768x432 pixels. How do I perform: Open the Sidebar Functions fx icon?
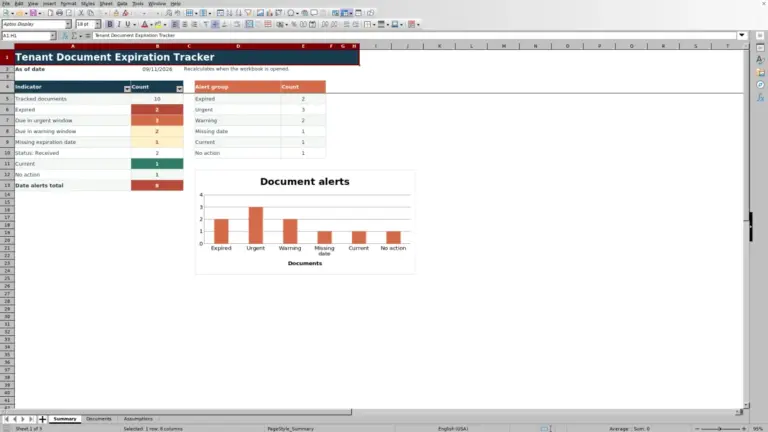point(760,97)
